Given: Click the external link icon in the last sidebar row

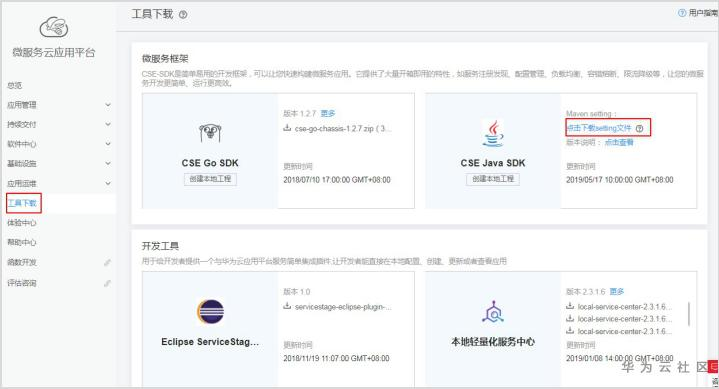Looking at the screenshot, I should (x=107, y=283).
